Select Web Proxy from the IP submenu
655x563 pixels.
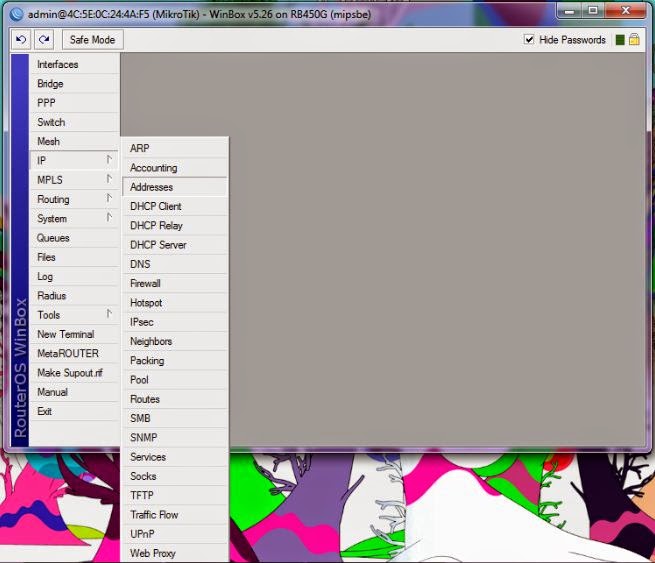[x=175, y=553]
